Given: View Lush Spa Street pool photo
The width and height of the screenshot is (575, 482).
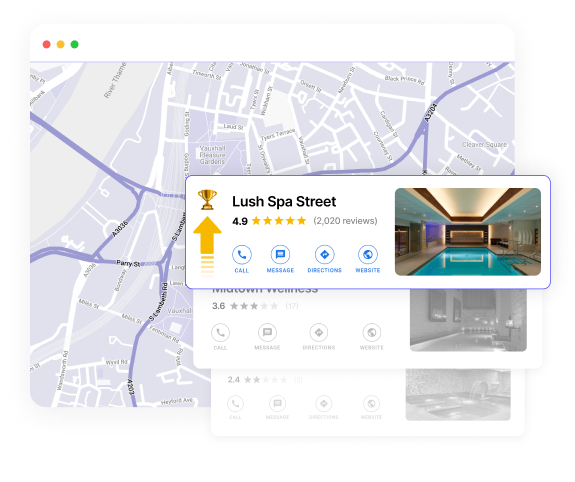Looking at the screenshot, I should (x=468, y=232).
